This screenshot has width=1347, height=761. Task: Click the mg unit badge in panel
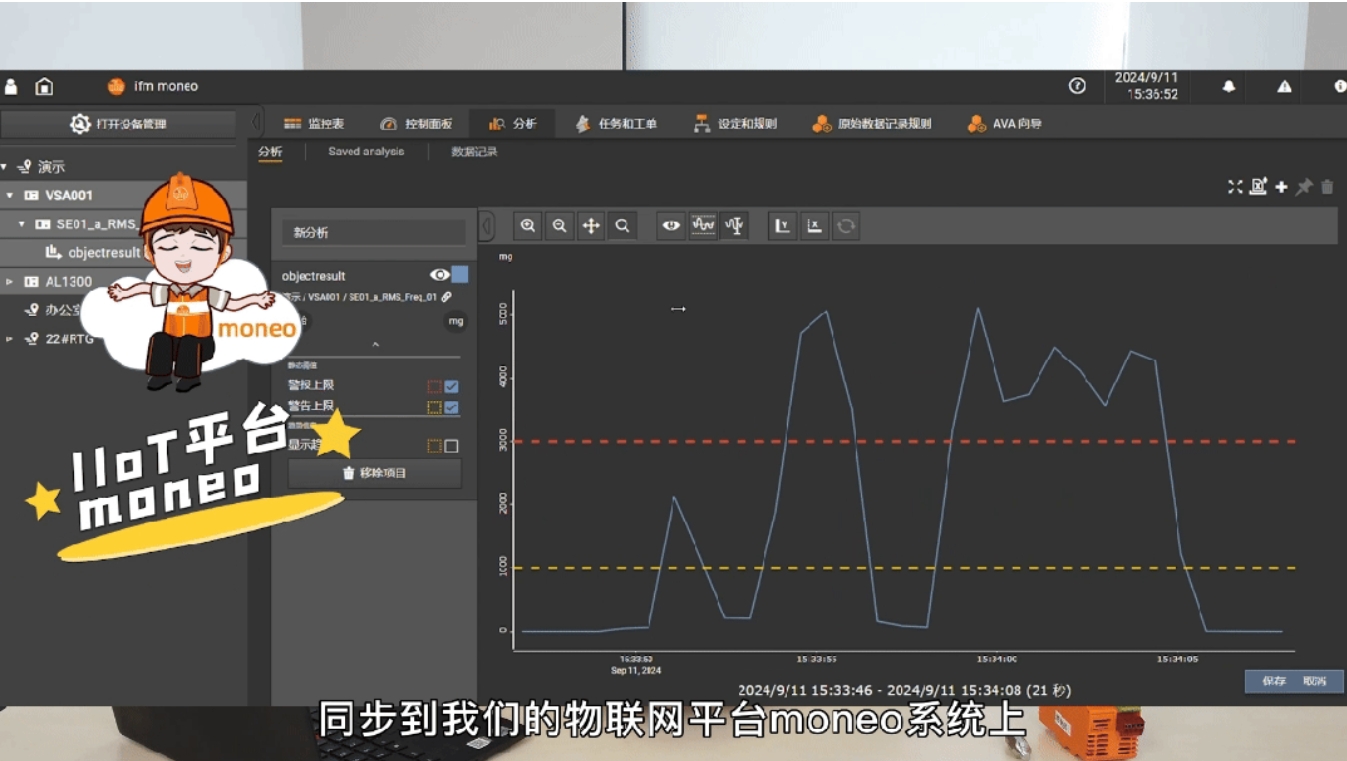pos(456,321)
